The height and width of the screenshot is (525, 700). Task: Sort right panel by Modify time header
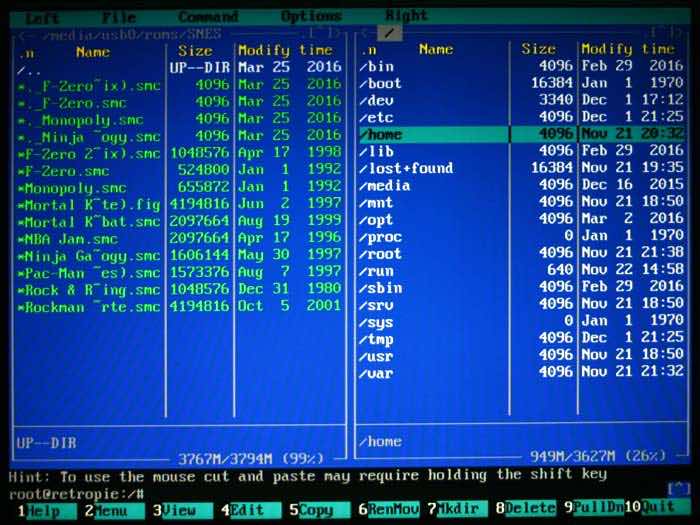pyautogui.click(x=628, y=48)
